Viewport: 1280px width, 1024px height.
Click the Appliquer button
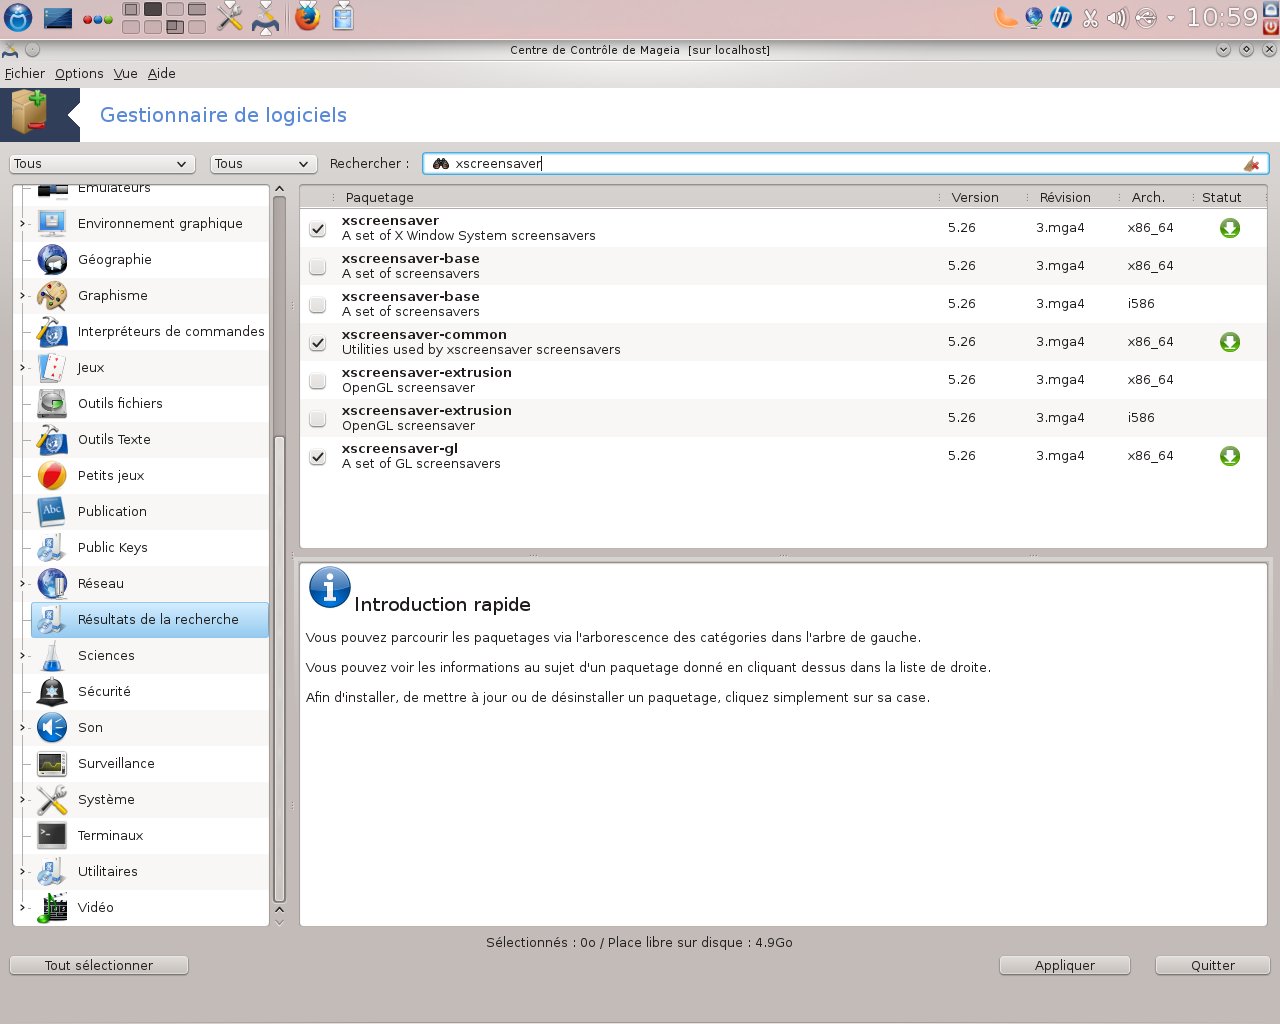[x=1065, y=966]
